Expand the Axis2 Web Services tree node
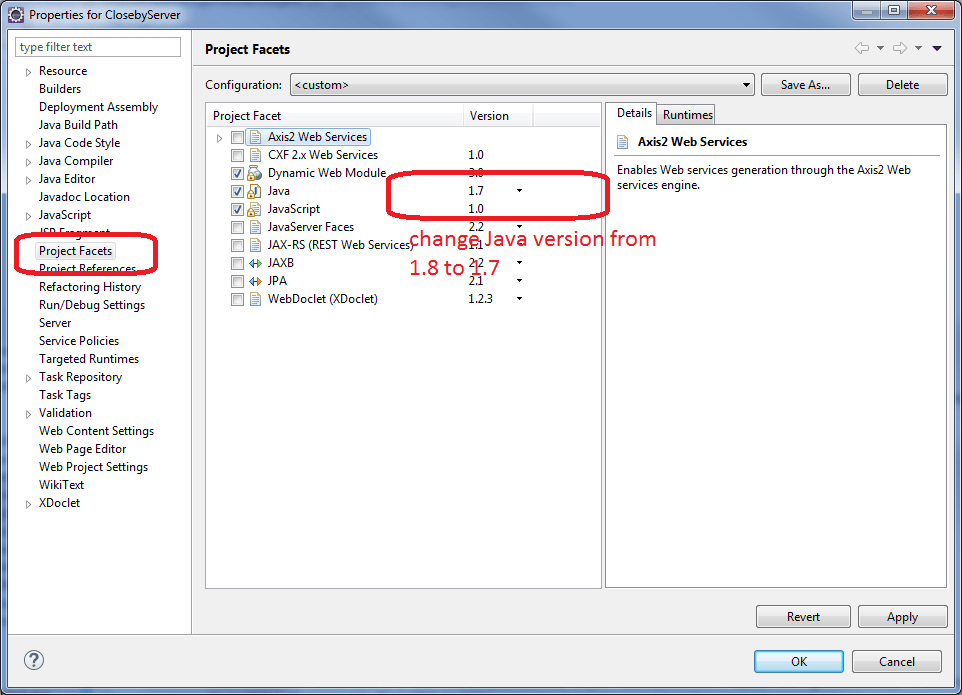The image size is (962, 695). tap(220, 137)
